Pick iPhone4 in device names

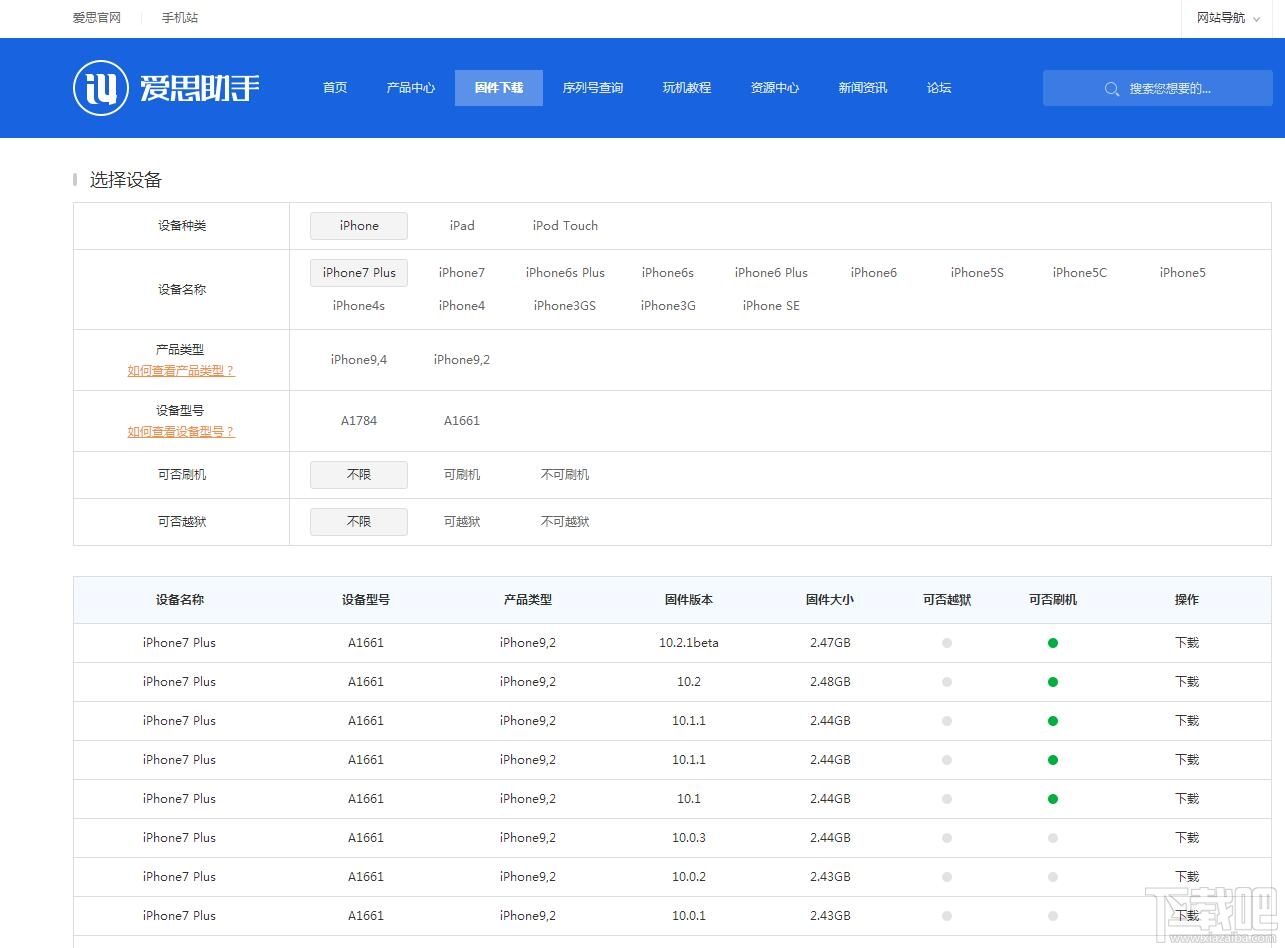462,306
